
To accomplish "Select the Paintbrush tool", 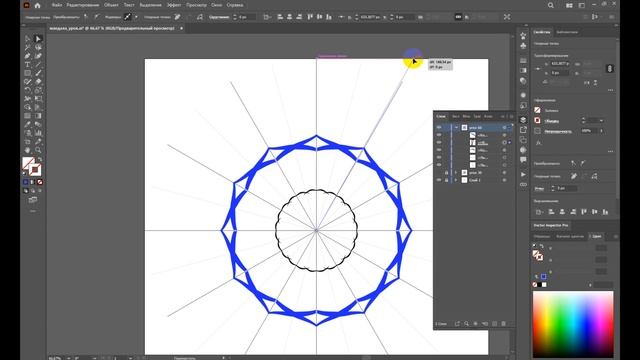I will [x=38, y=73].
